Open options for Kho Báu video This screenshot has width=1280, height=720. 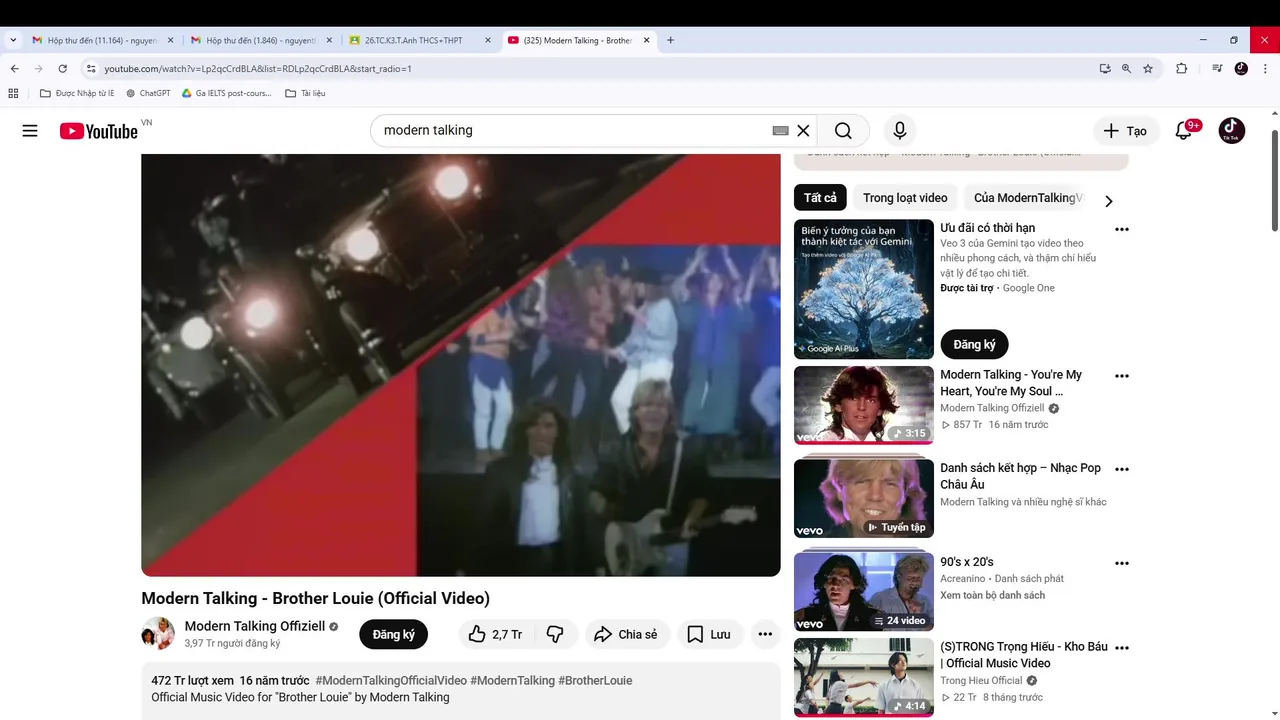pyautogui.click(x=1122, y=648)
